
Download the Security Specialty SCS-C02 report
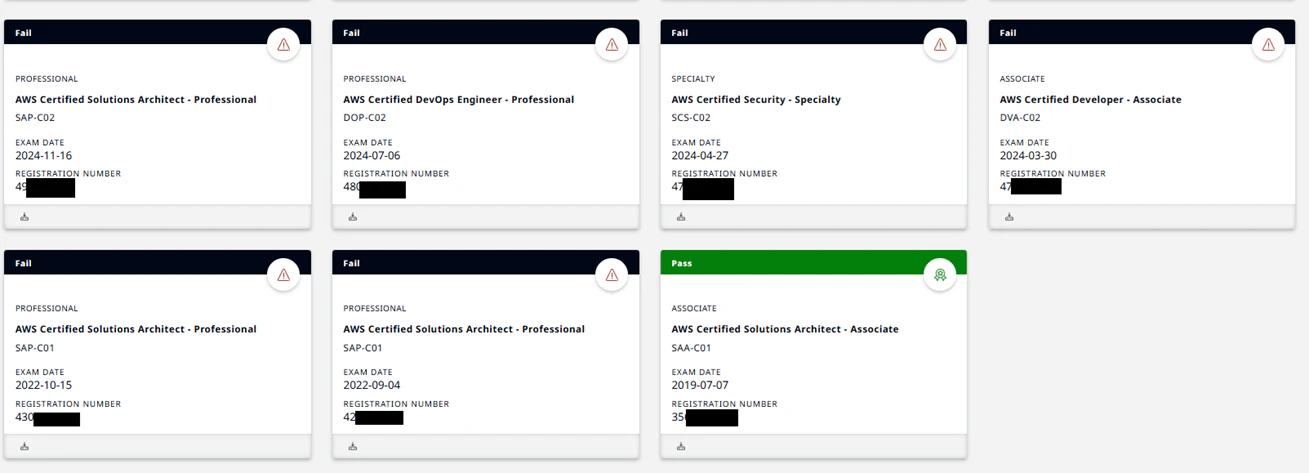click(x=681, y=217)
